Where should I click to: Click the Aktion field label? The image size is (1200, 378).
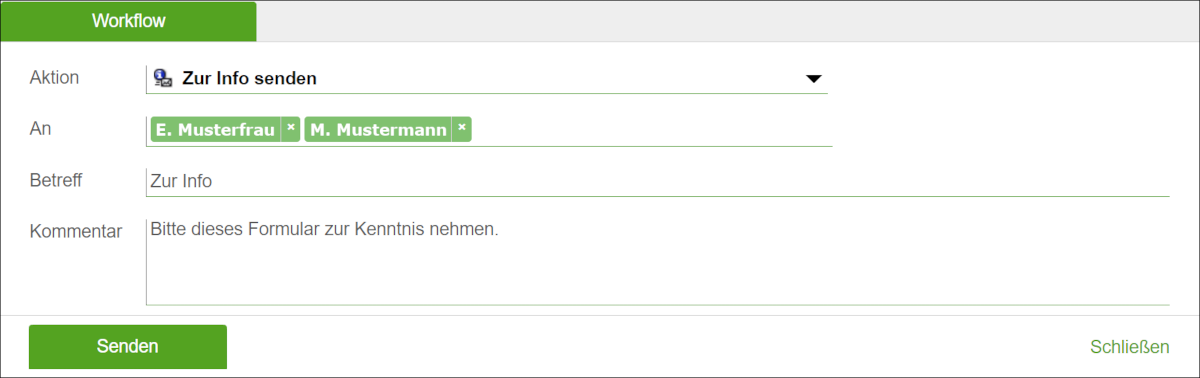[x=55, y=77]
